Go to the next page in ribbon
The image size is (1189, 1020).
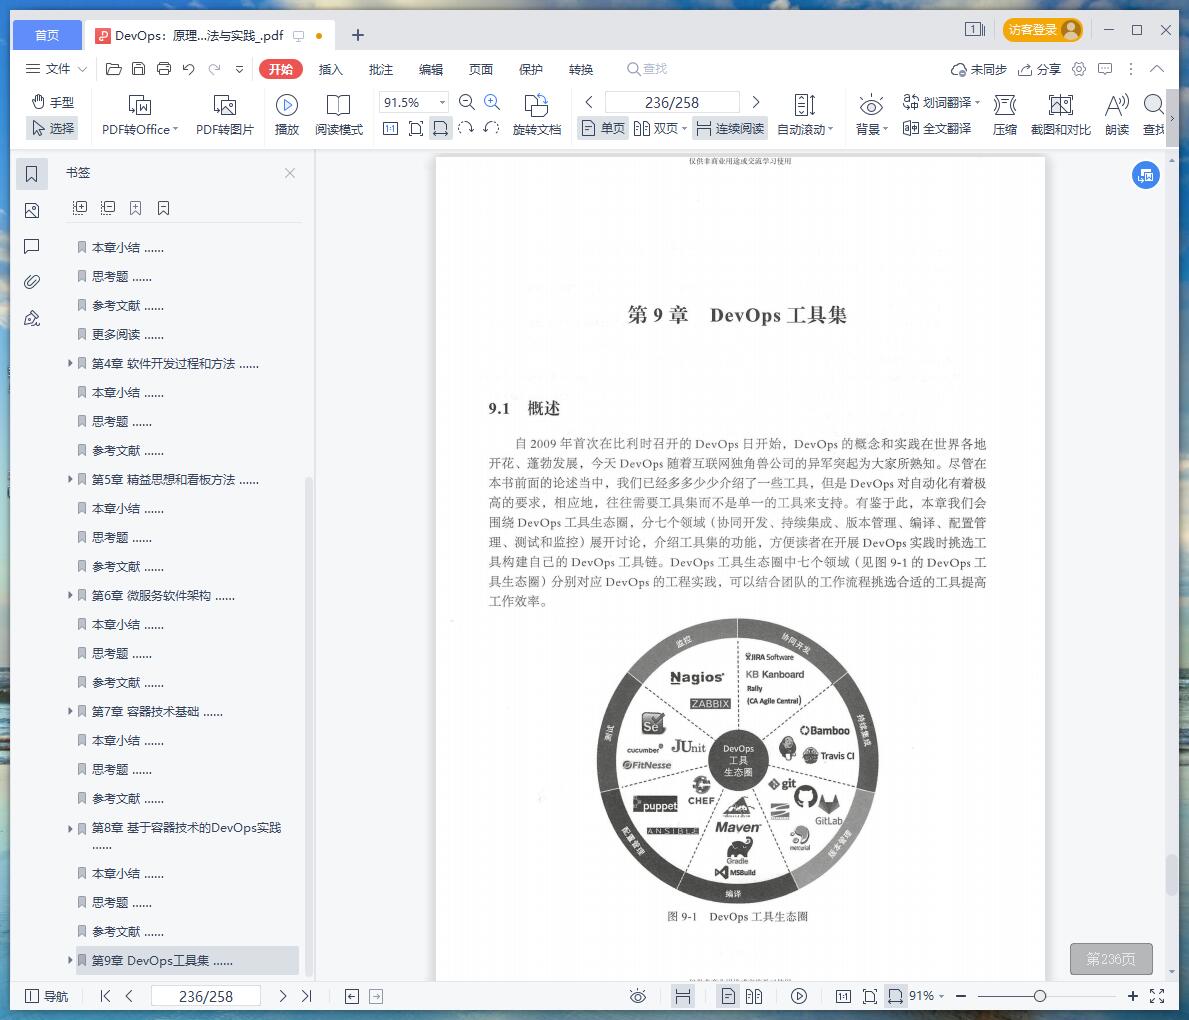[755, 102]
